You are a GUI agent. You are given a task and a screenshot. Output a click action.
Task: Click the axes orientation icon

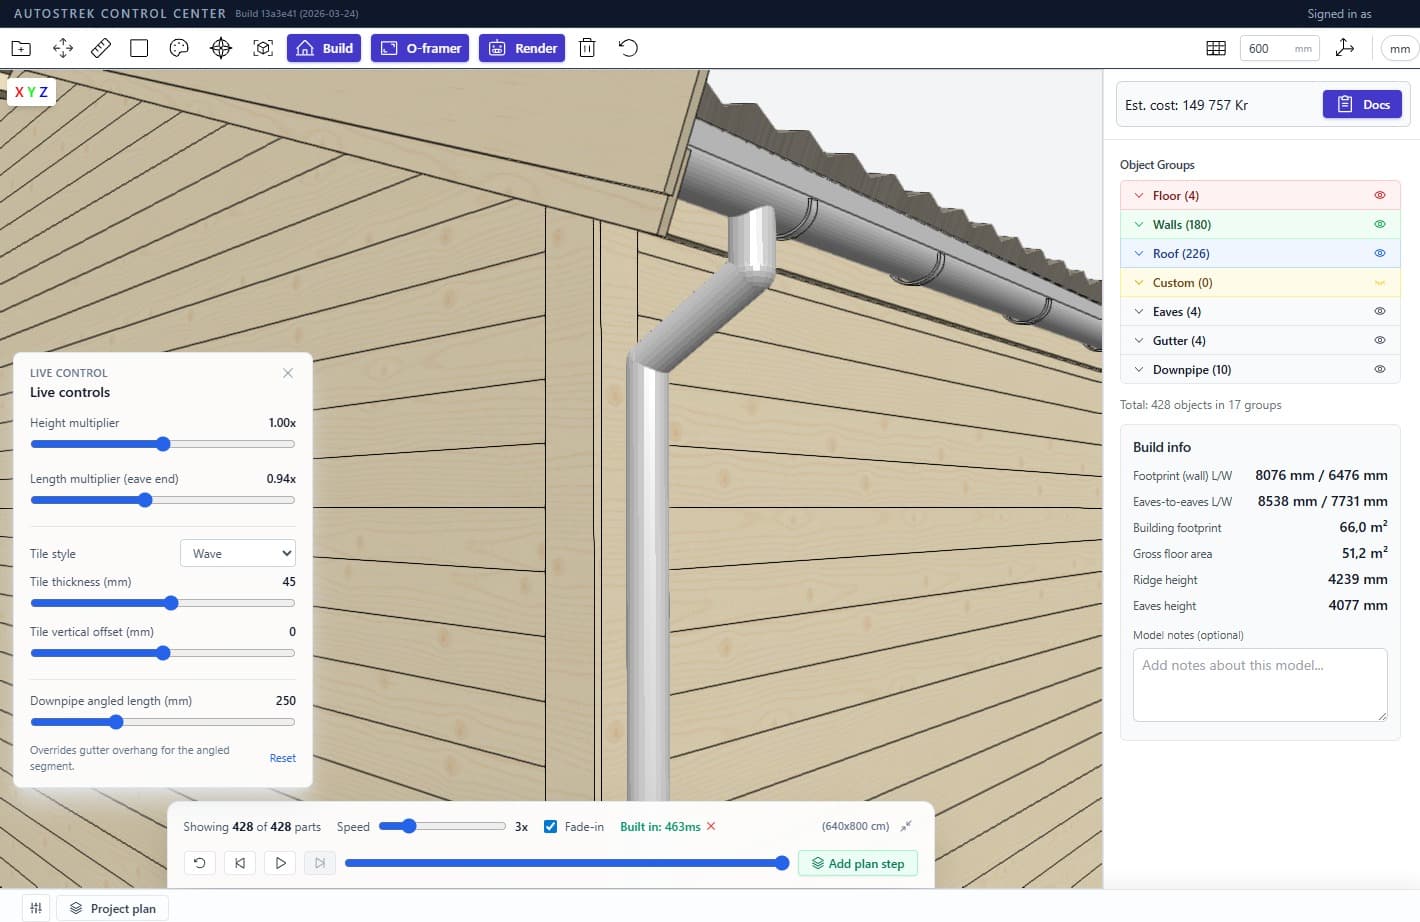[x=1345, y=47]
